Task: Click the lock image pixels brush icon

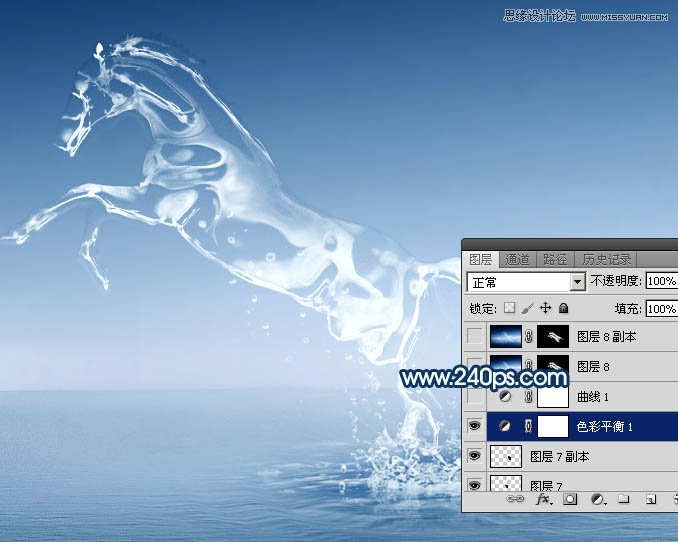Action: (x=527, y=309)
